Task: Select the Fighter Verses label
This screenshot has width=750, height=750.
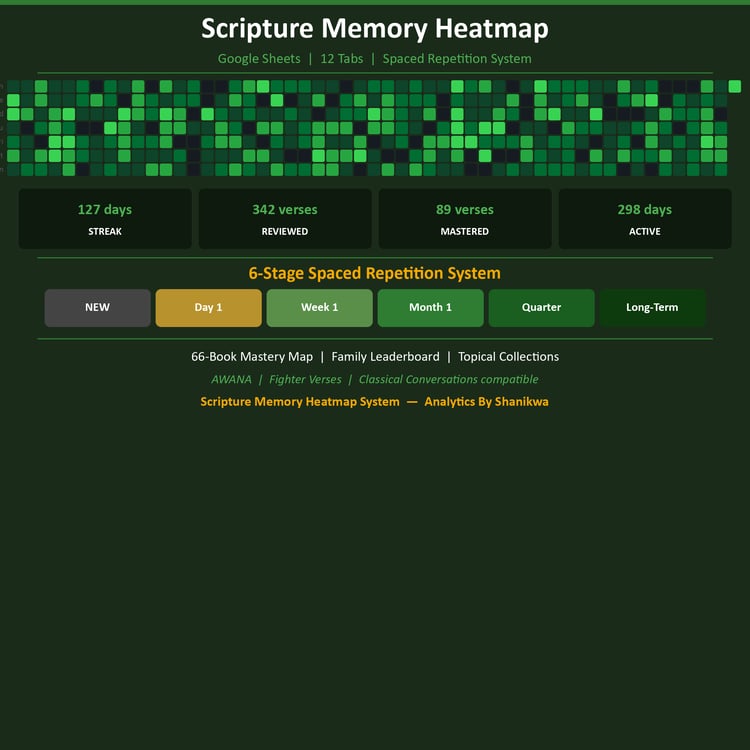Action: pyautogui.click(x=305, y=379)
